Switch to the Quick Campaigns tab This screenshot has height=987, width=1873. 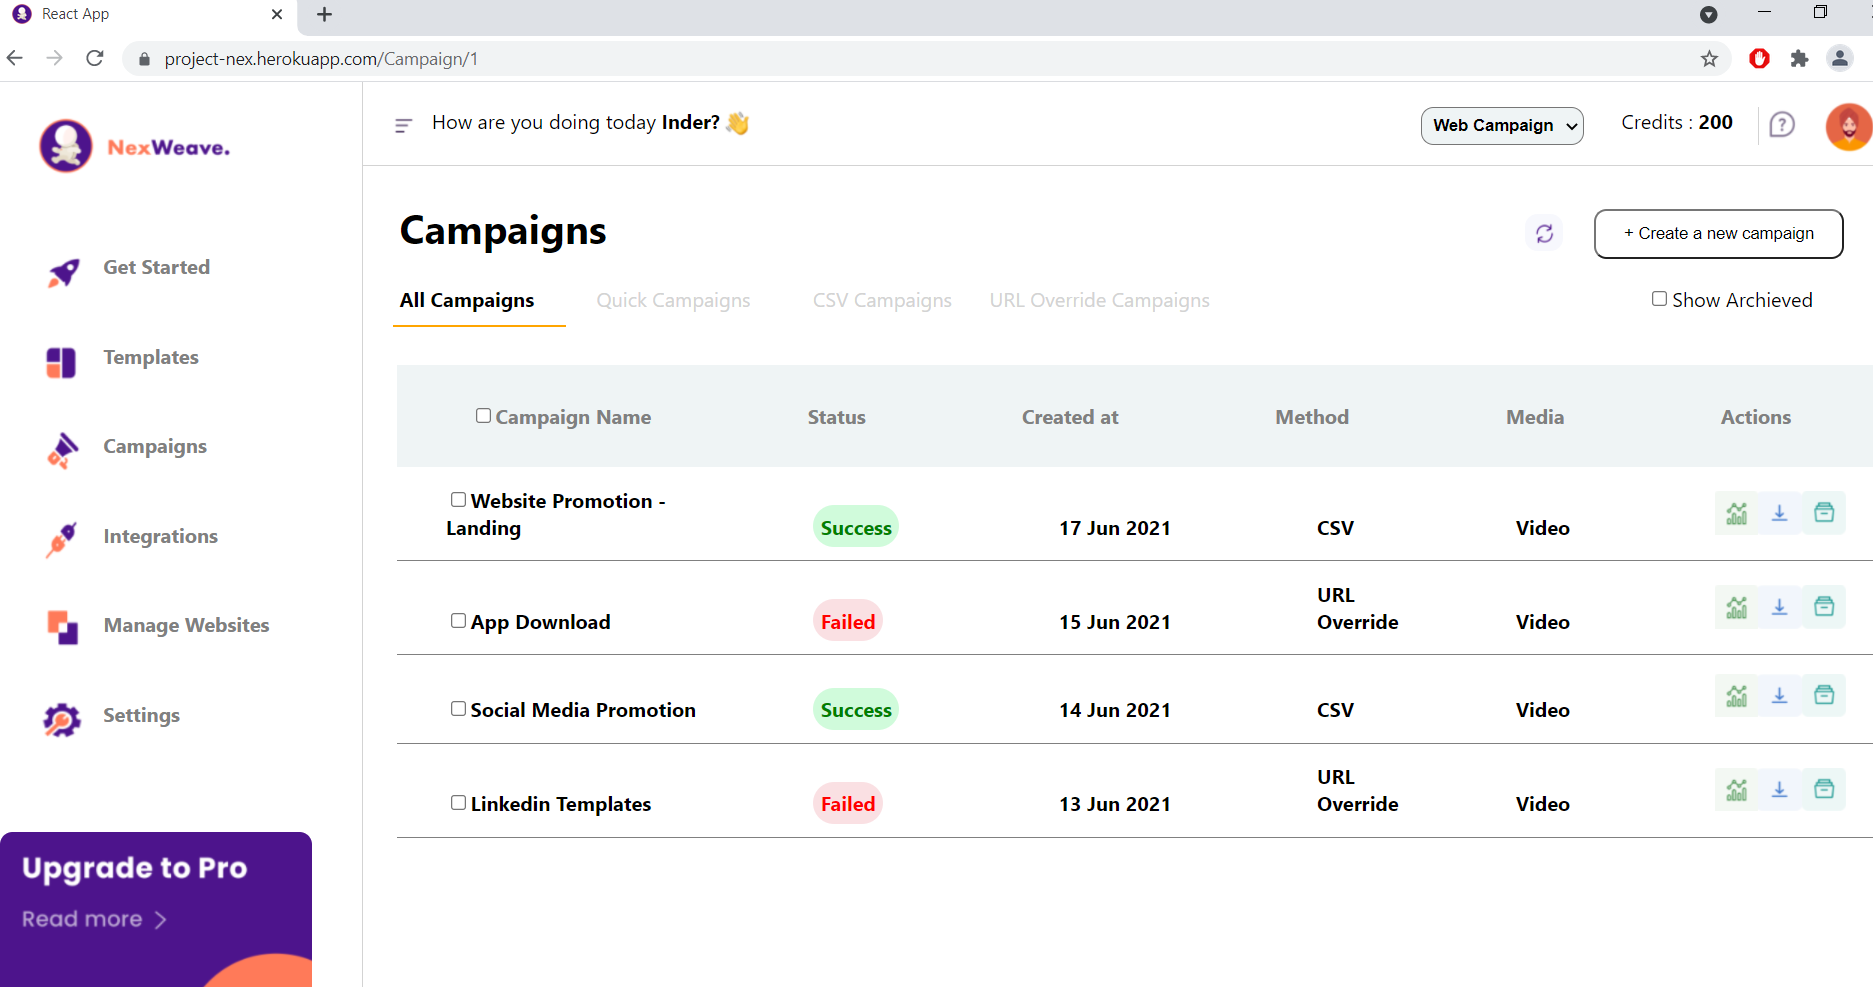coord(673,300)
